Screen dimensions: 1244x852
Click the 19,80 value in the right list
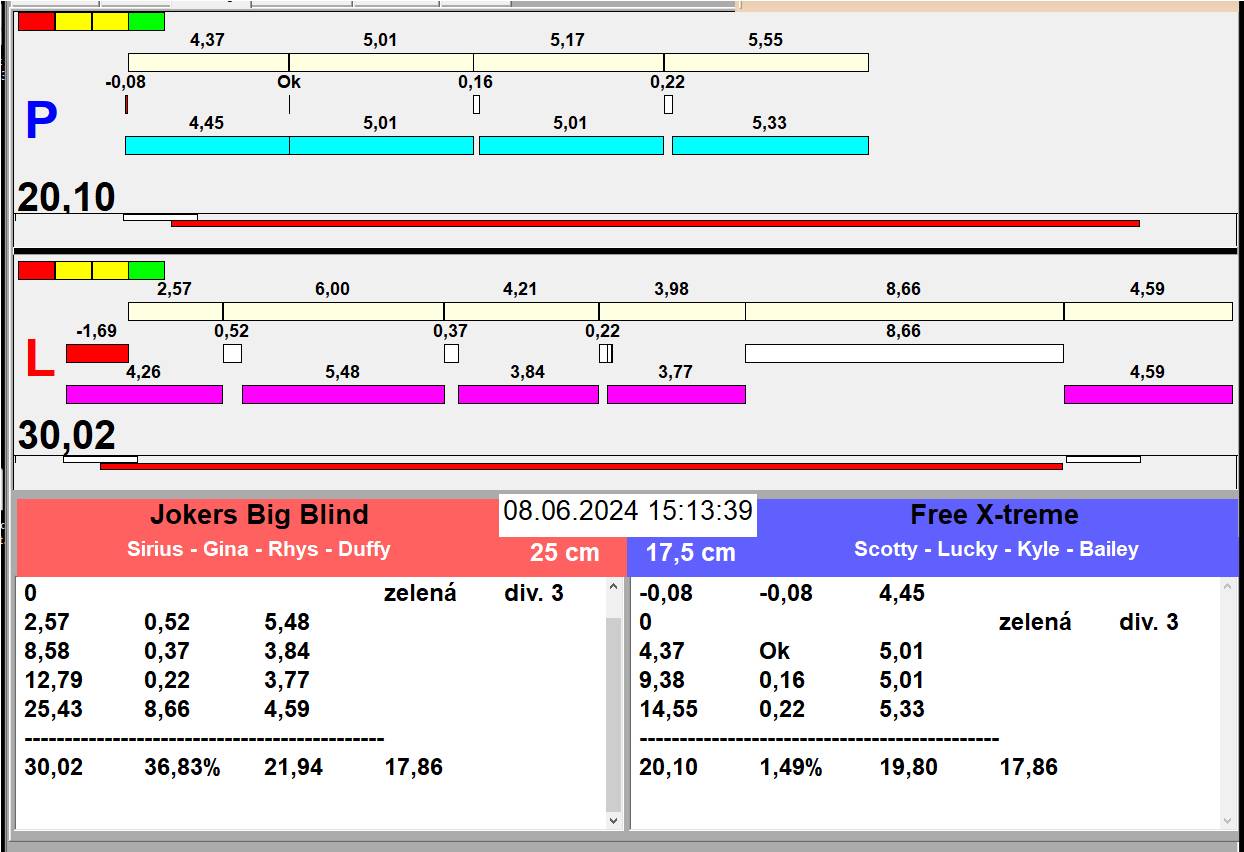[909, 767]
